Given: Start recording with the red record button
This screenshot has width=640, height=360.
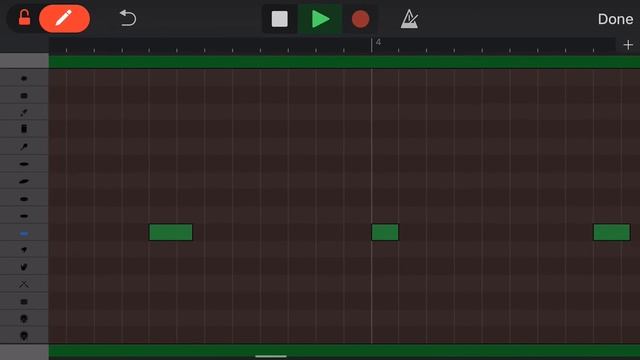Looking at the screenshot, I should (360, 19).
